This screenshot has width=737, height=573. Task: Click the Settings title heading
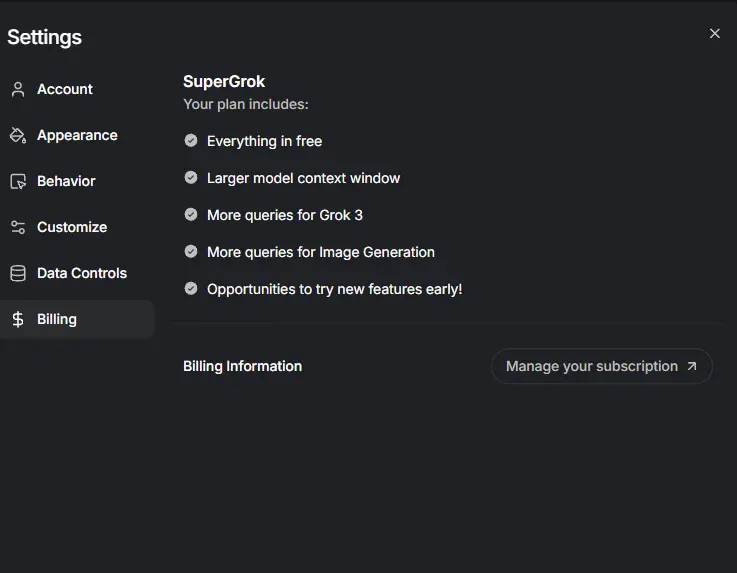45,38
